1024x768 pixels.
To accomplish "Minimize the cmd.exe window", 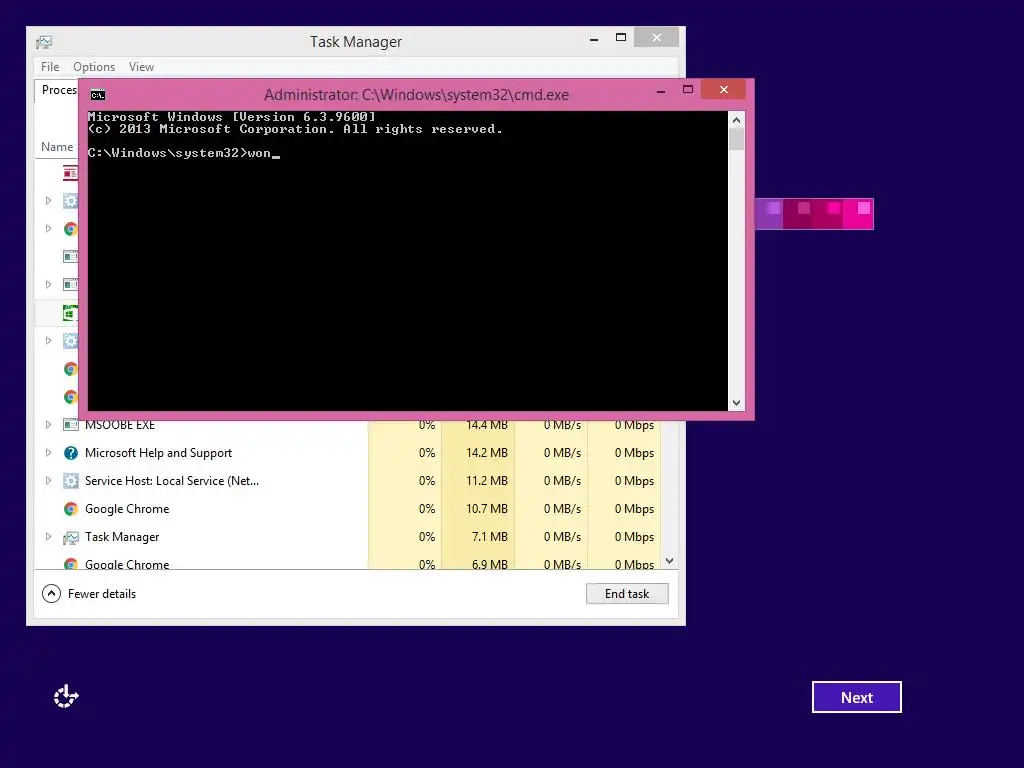I will [x=661, y=91].
